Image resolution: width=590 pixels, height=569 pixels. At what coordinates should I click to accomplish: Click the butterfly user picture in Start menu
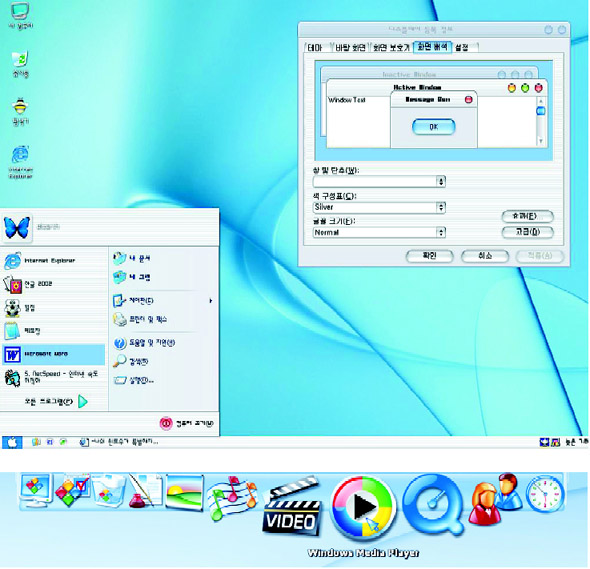pyautogui.click(x=17, y=228)
